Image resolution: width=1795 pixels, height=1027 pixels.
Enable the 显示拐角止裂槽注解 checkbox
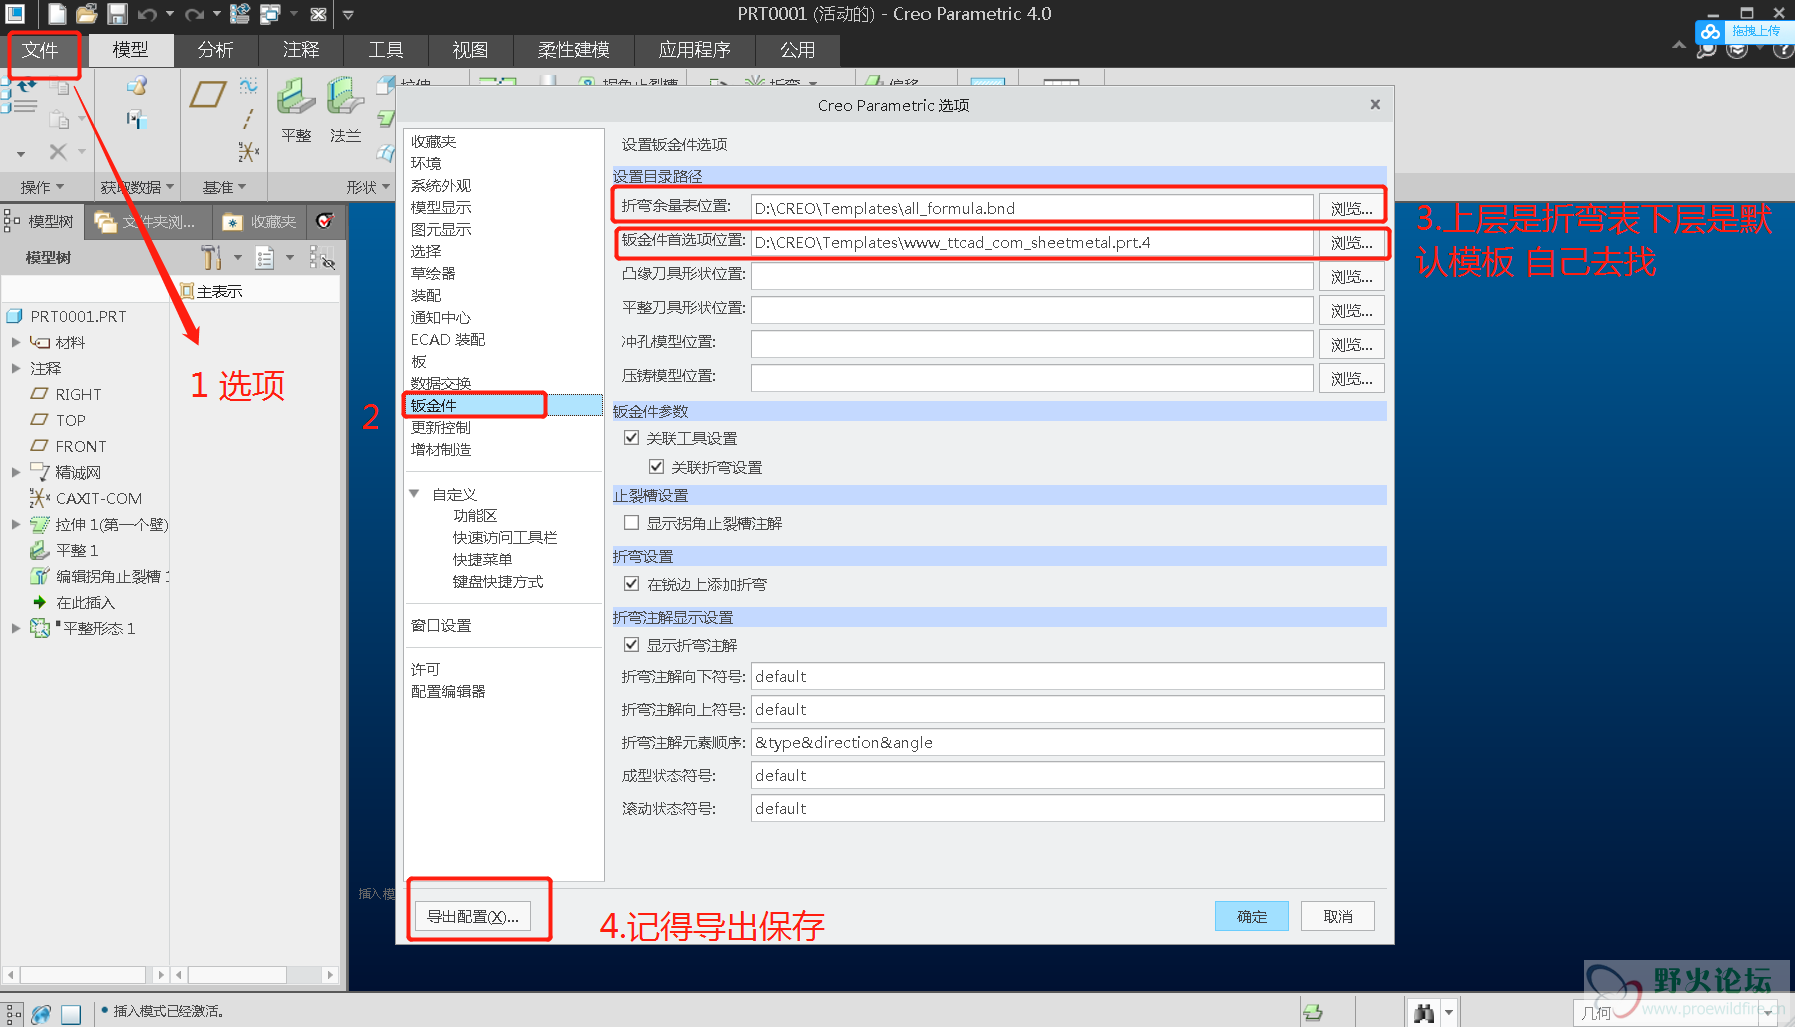click(631, 523)
